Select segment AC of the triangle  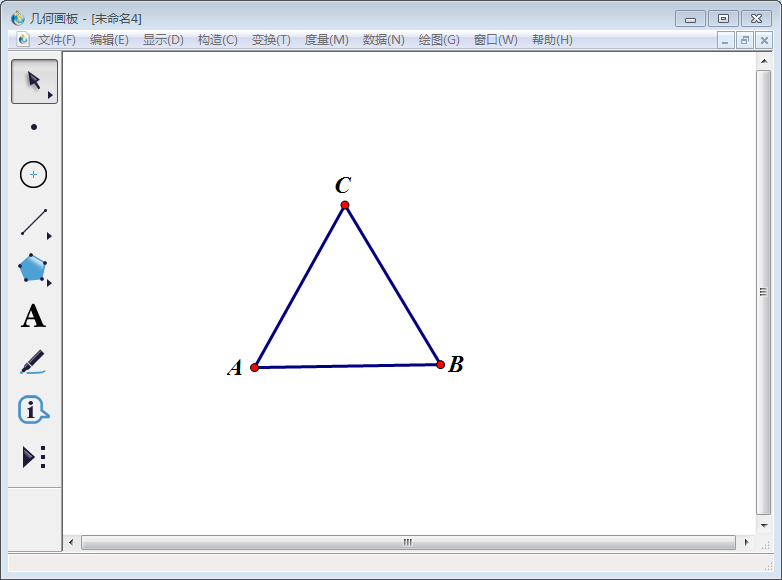(x=299, y=286)
